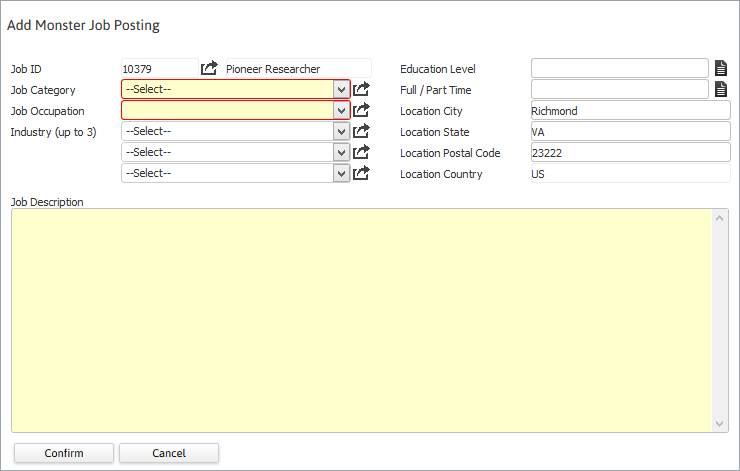The width and height of the screenshot is (740, 471).
Task: Click the share icon beside third Industry dropdown
Action: coord(362,173)
